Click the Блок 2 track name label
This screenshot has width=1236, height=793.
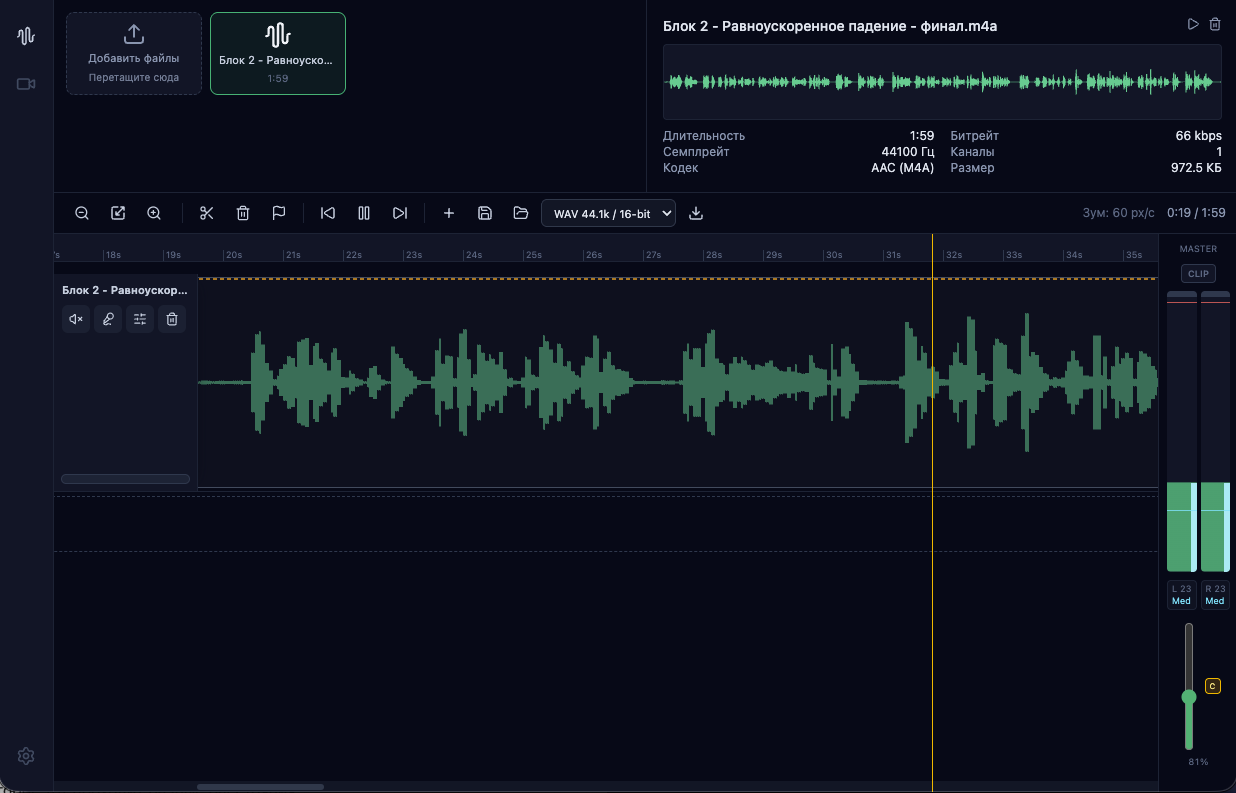tap(125, 290)
